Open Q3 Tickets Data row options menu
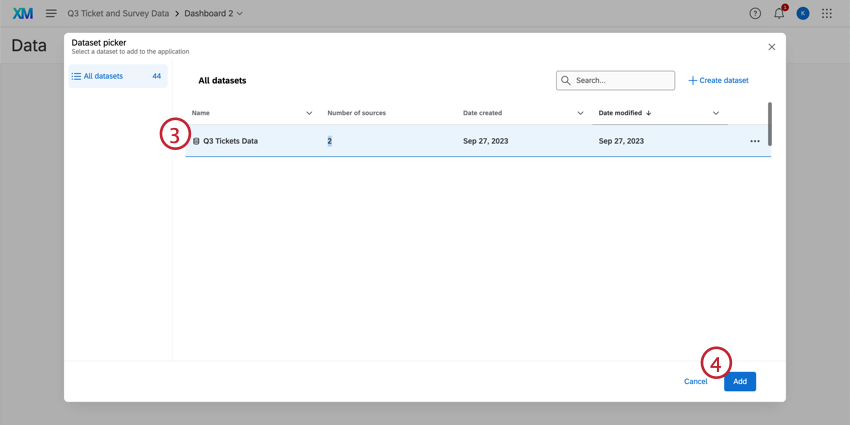The height and width of the screenshot is (425, 850). [x=755, y=141]
